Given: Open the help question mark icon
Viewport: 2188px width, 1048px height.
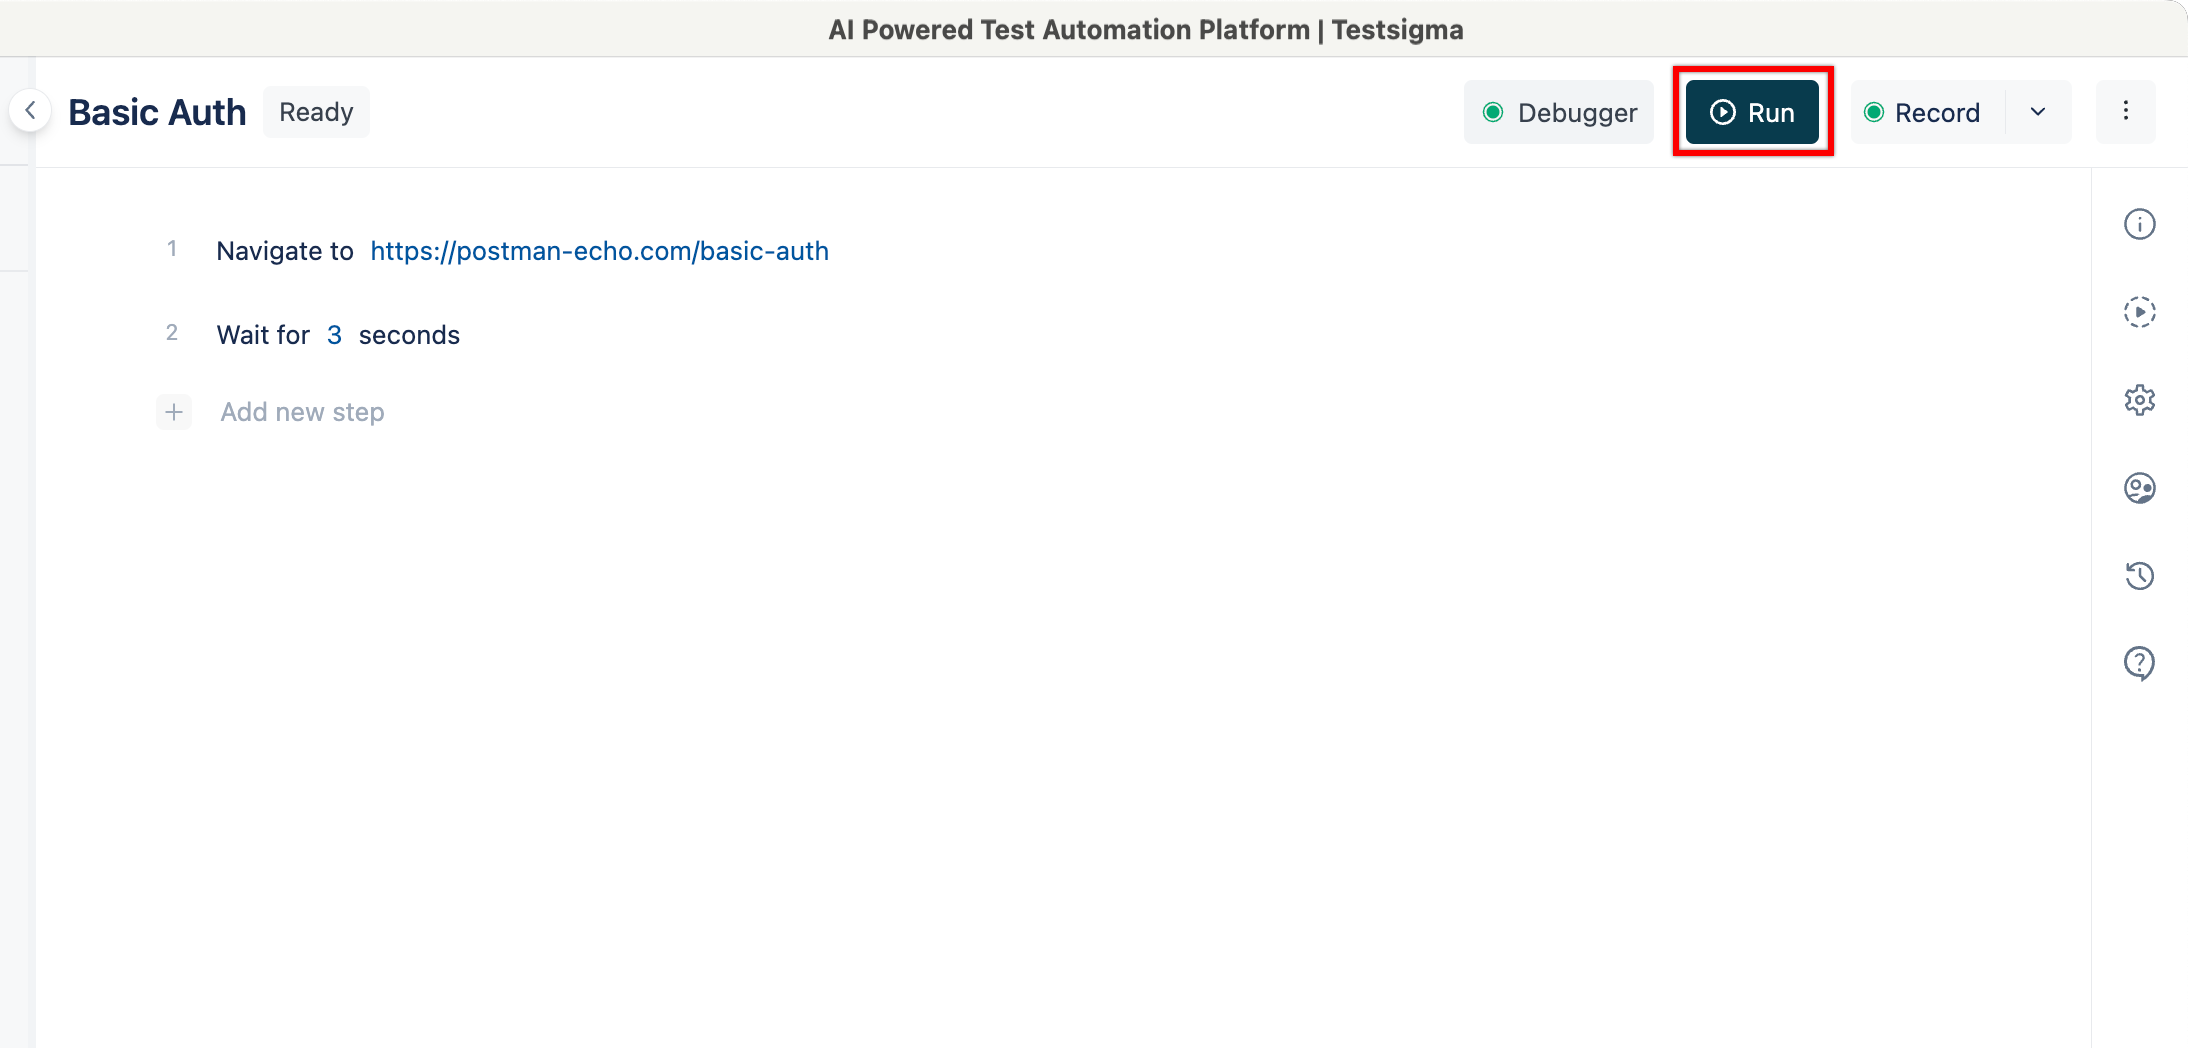Looking at the screenshot, I should [x=2140, y=663].
